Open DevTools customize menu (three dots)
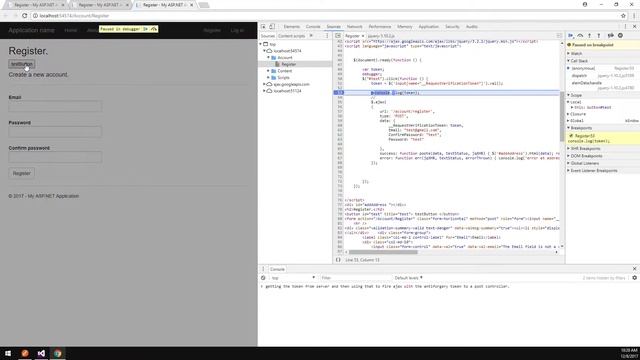Viewport: 640px width, 360px height. tap(625, 27)
